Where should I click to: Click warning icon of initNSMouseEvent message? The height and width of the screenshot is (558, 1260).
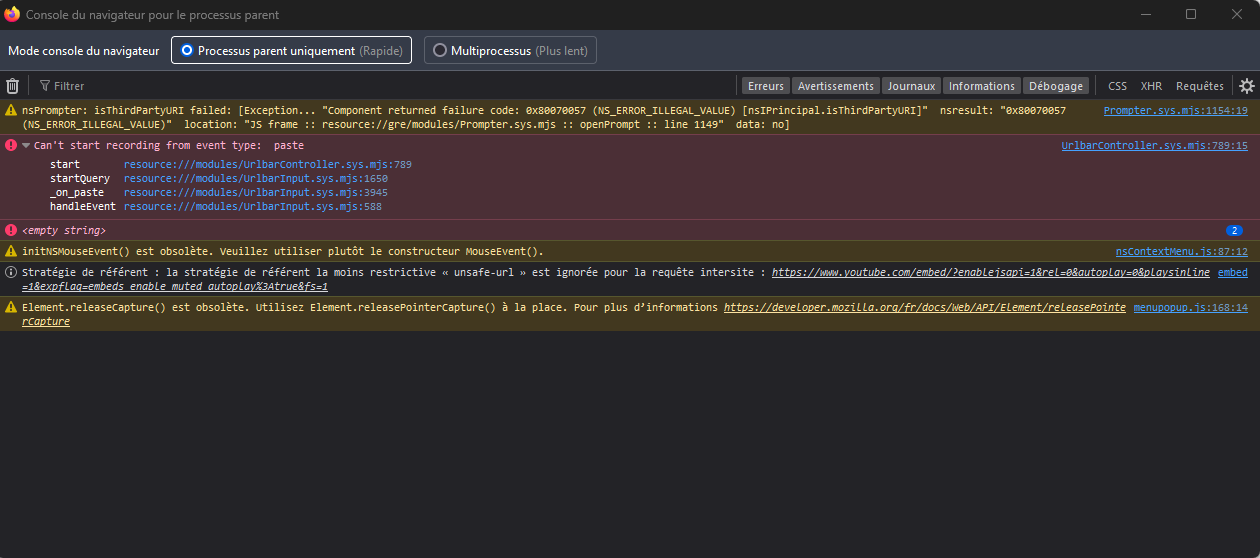(x=11, y=251)
